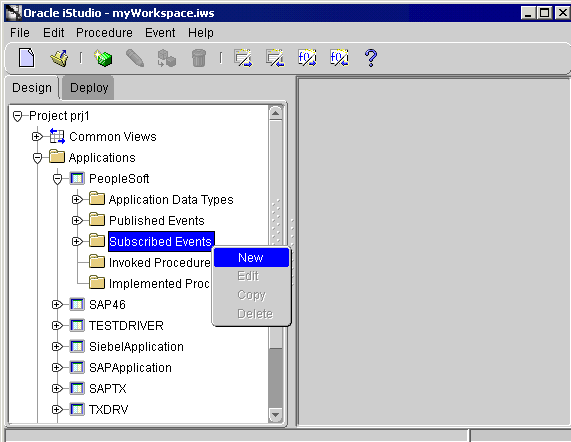571x442 pixels.
Task: Click the pencil Edit toolbar icon
Action: point(135,58)
